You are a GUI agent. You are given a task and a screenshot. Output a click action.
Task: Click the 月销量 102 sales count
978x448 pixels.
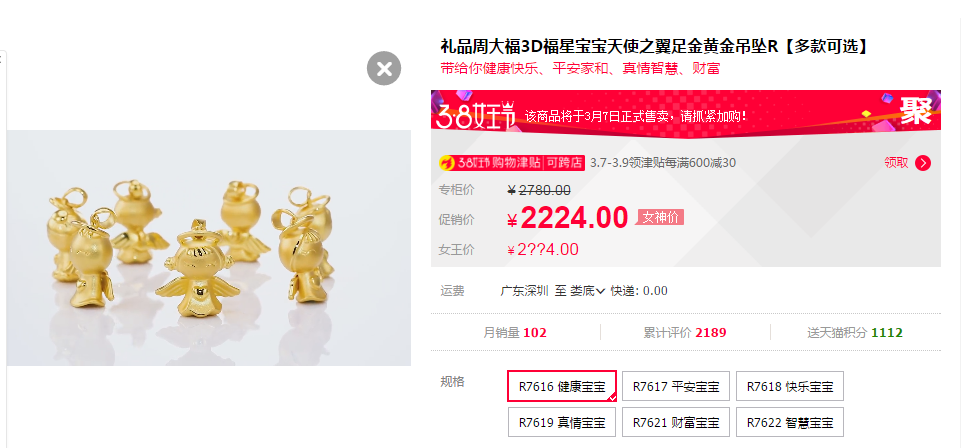(x=515, y=333)
